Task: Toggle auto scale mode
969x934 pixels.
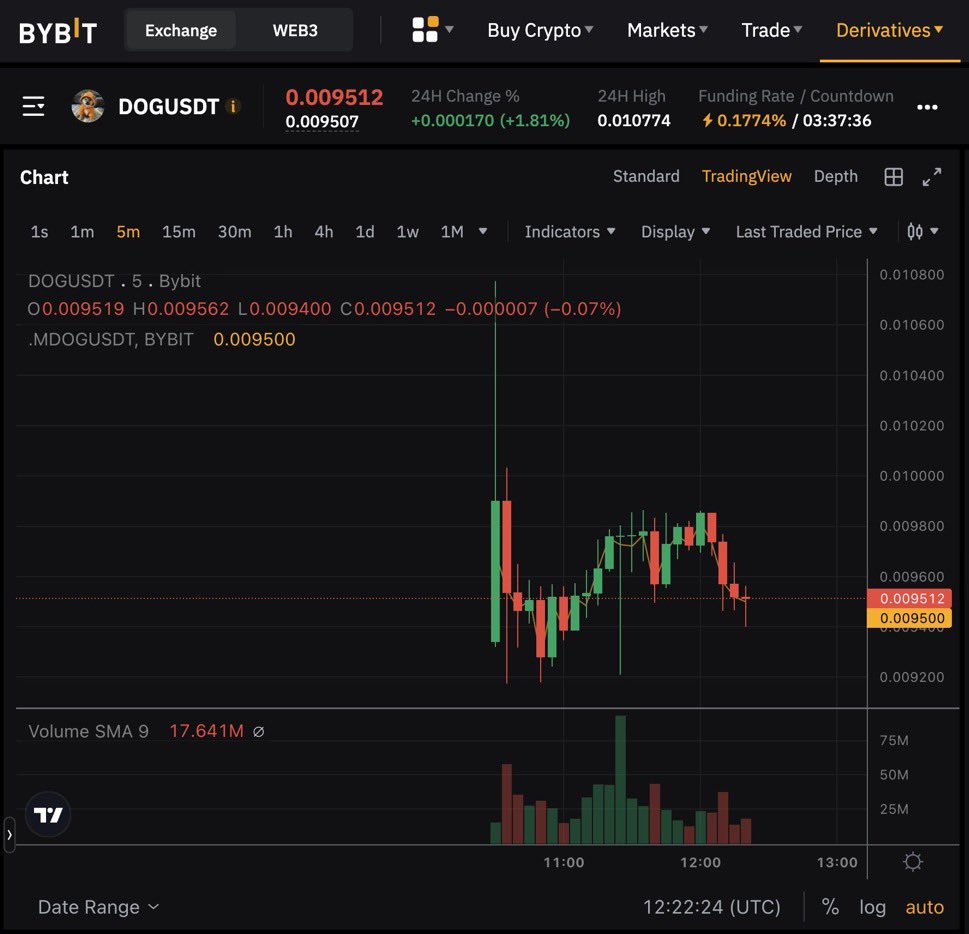Action: click(924, 907)
